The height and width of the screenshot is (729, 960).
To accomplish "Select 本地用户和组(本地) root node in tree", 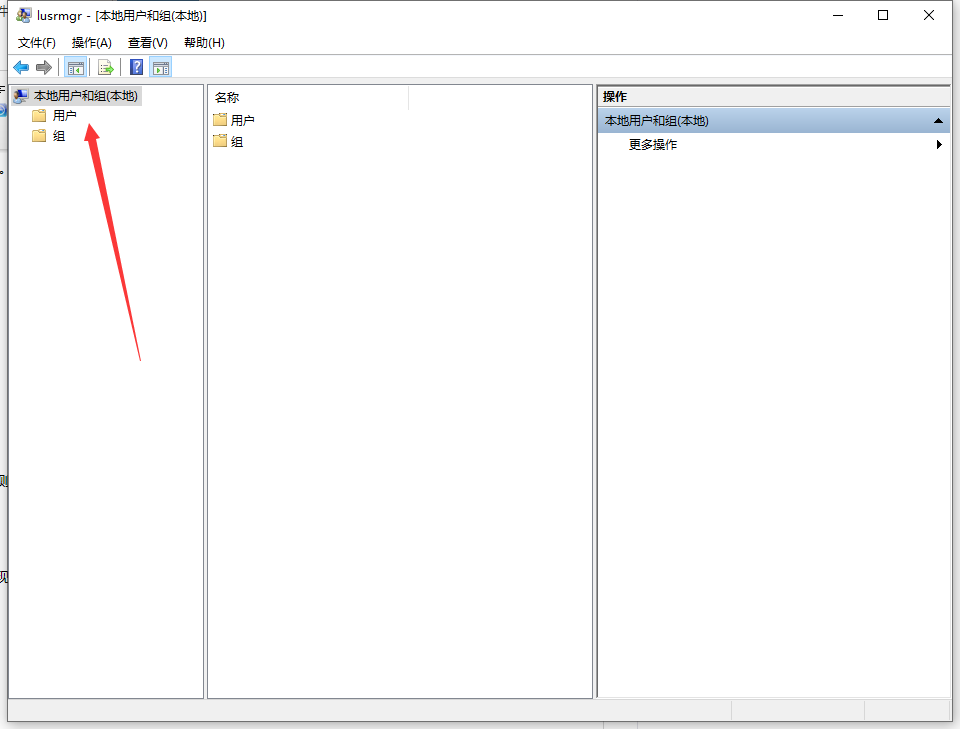I will [85, 96].
